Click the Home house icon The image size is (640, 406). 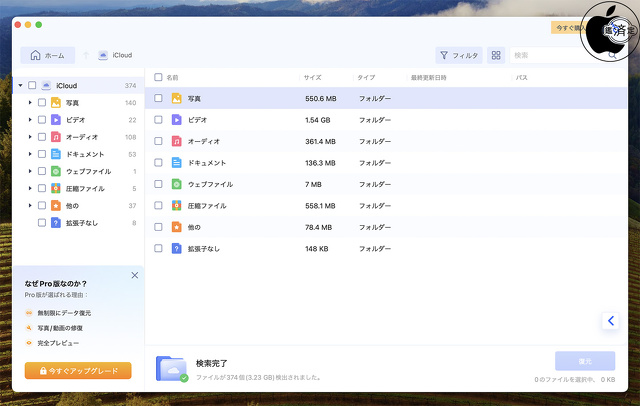(x=36, y=55)
